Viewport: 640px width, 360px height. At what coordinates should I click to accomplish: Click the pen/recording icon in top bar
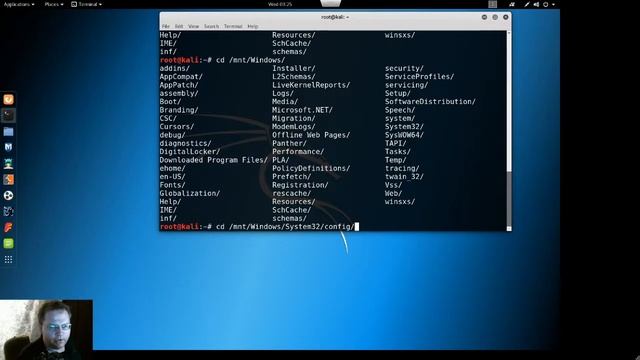[527, 4]
